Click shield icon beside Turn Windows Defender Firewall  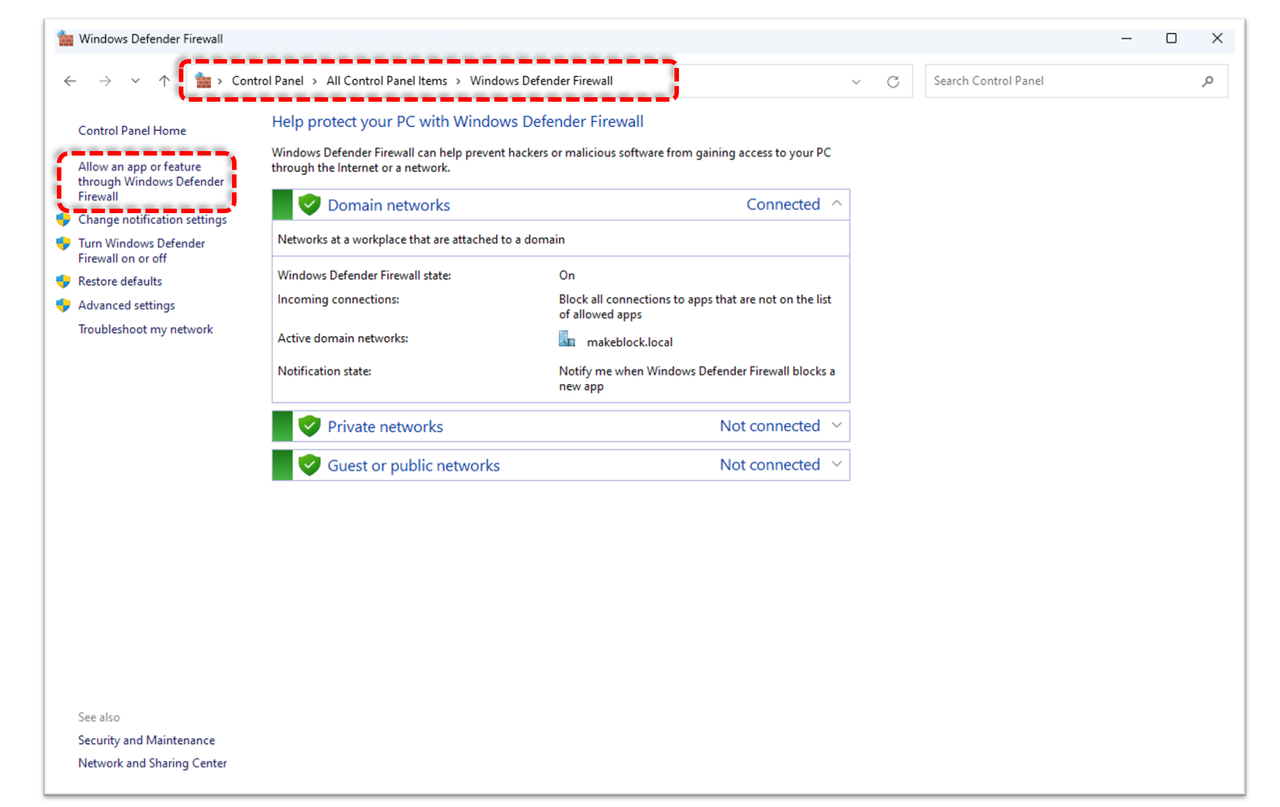coord(64,243)
